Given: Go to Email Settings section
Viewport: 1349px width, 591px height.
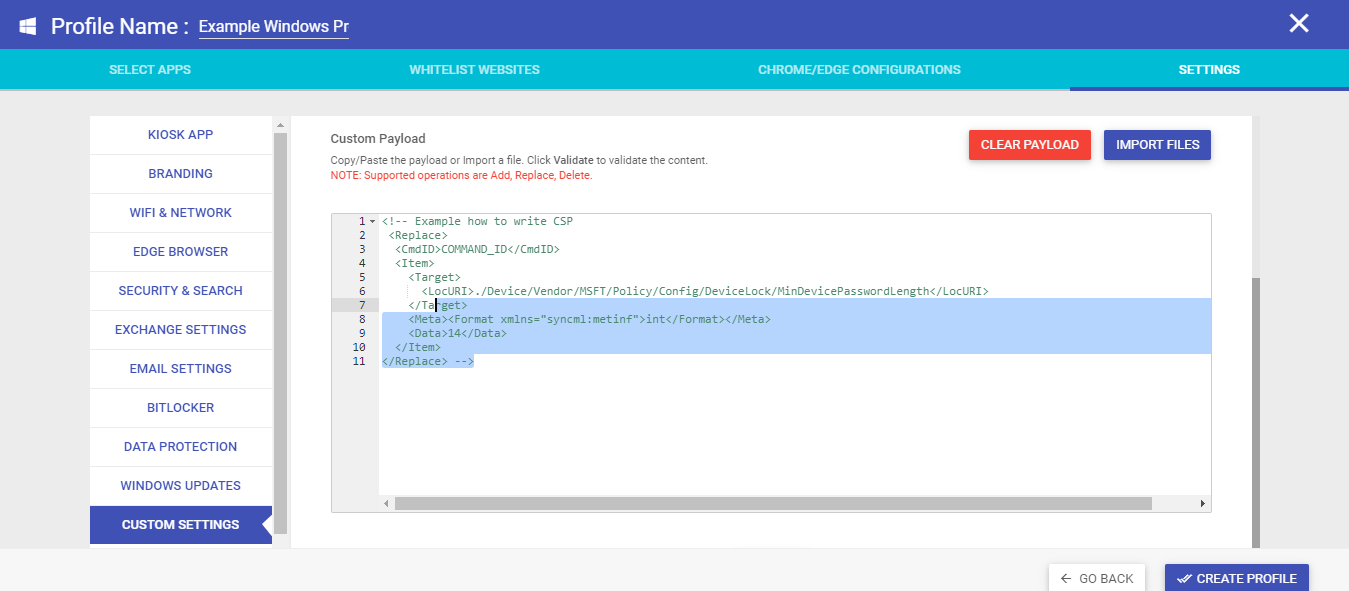Looking at the screenshot, I should point(181,369).
